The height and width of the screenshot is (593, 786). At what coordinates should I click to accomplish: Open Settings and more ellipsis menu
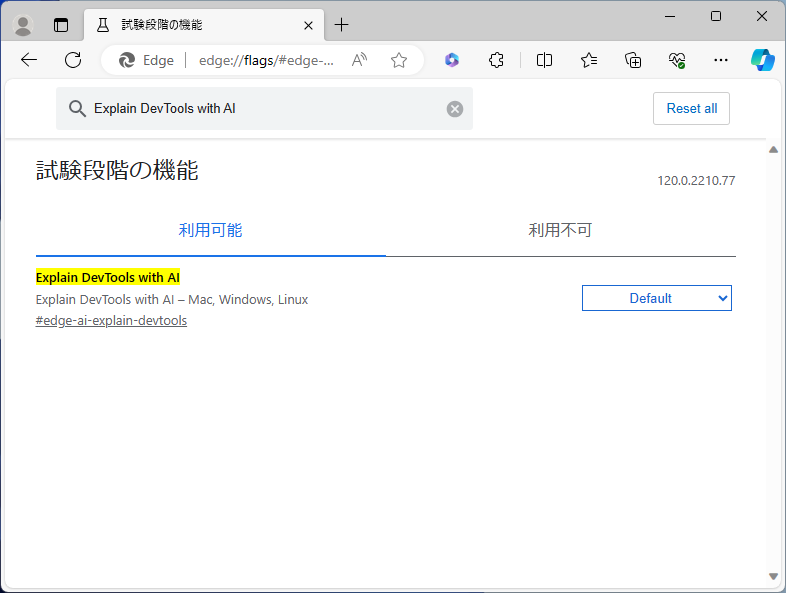(721, 60)
